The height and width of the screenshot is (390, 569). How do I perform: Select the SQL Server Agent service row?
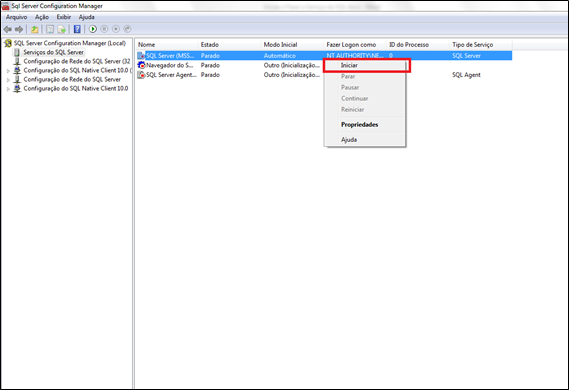coord(324,75)
